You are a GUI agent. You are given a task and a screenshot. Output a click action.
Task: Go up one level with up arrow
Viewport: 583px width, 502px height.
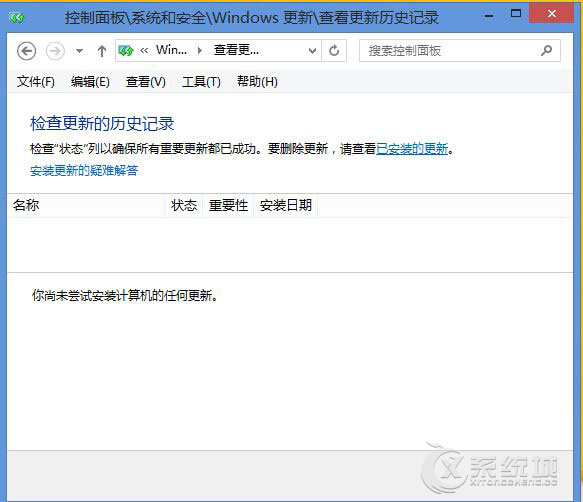pos(102,51)
